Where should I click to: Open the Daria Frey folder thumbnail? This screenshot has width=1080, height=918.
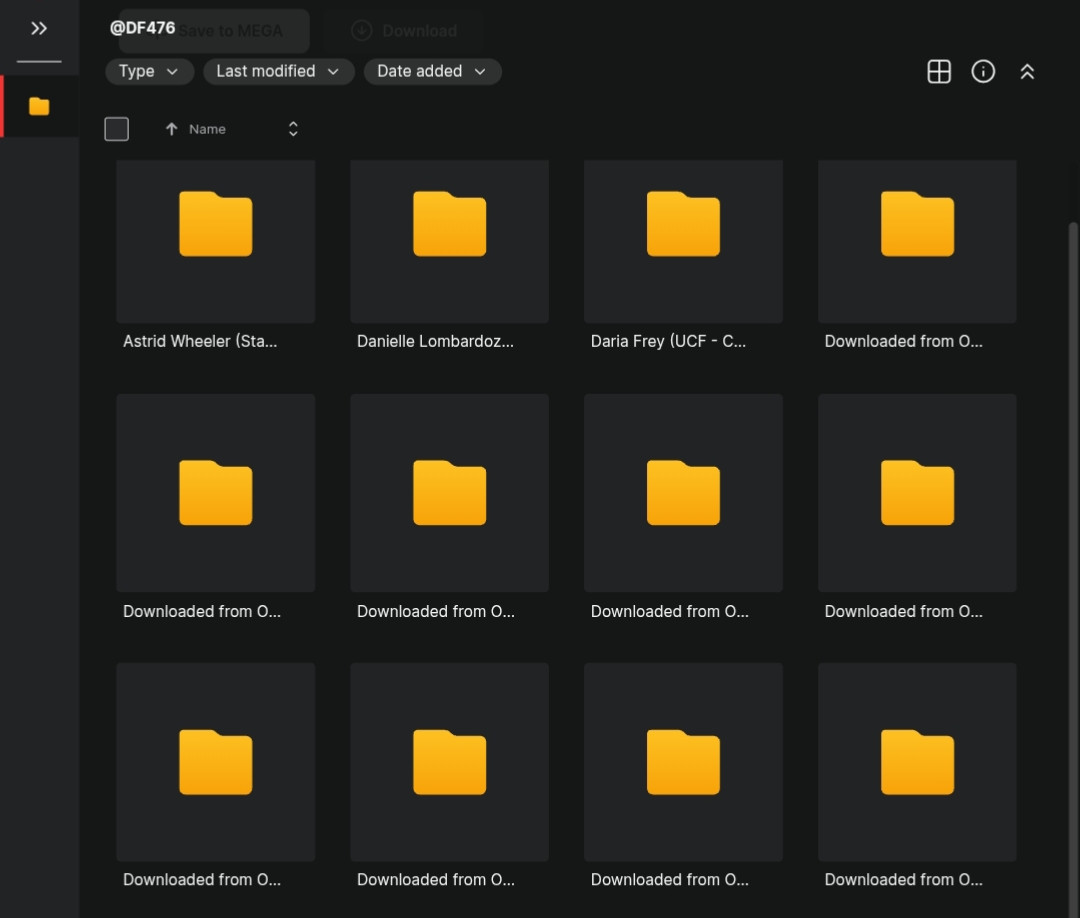click(x=683, y=241)
